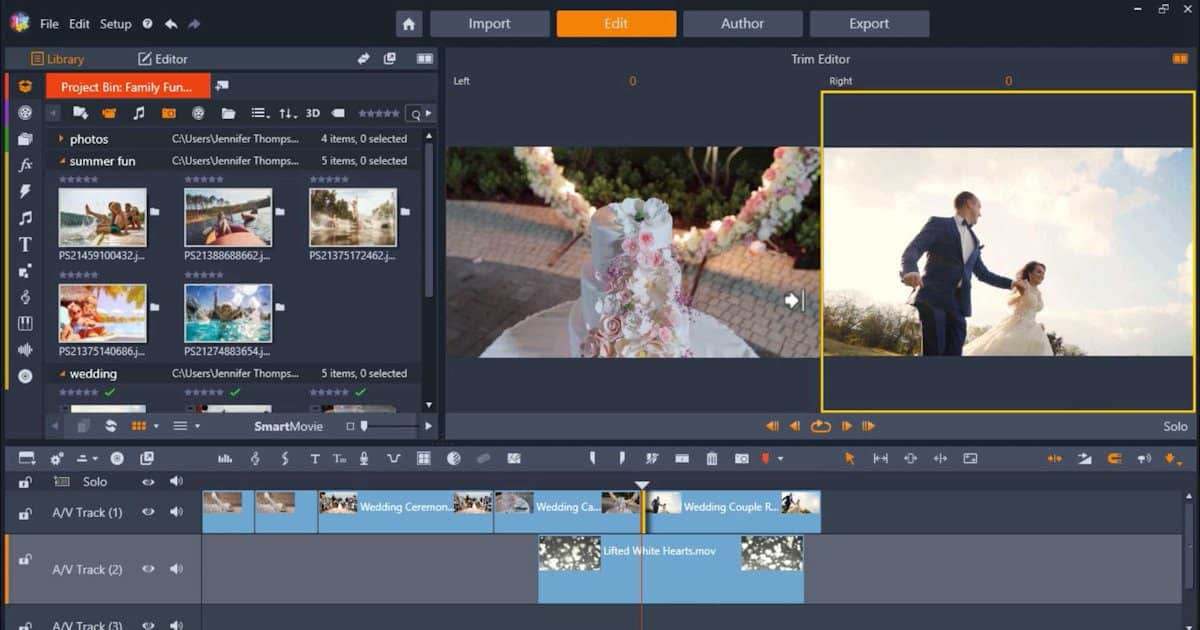
Task: Open the Project Bin: Family Fun bin
Action: [126, 86]
